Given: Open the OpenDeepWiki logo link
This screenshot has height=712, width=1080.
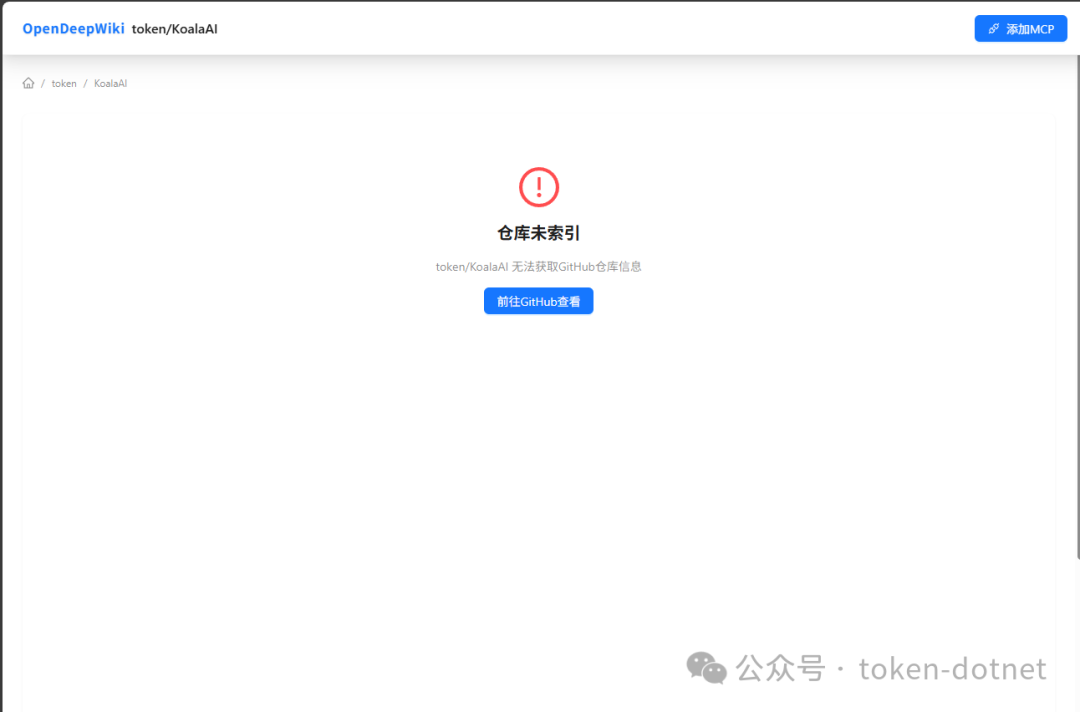Looking at the screenshot, I should pyautogui.click(x=74, y=29).
